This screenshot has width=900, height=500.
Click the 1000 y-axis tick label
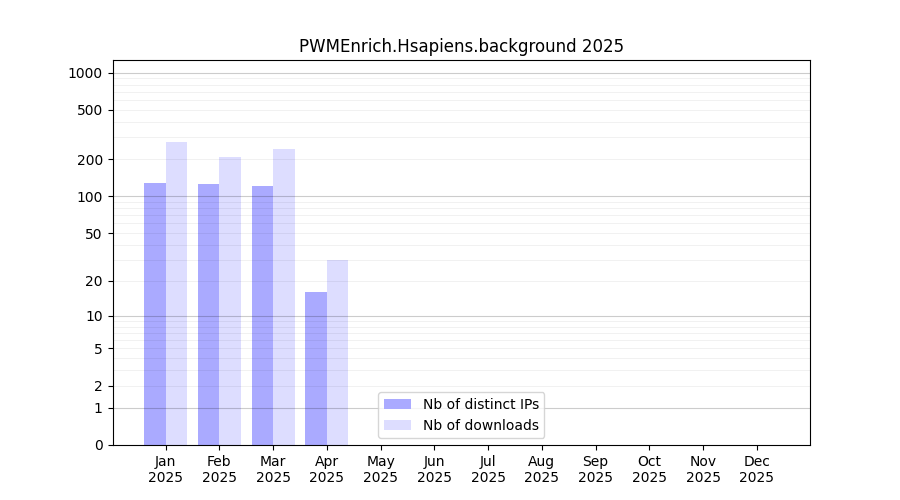click(x=85, y=73)
